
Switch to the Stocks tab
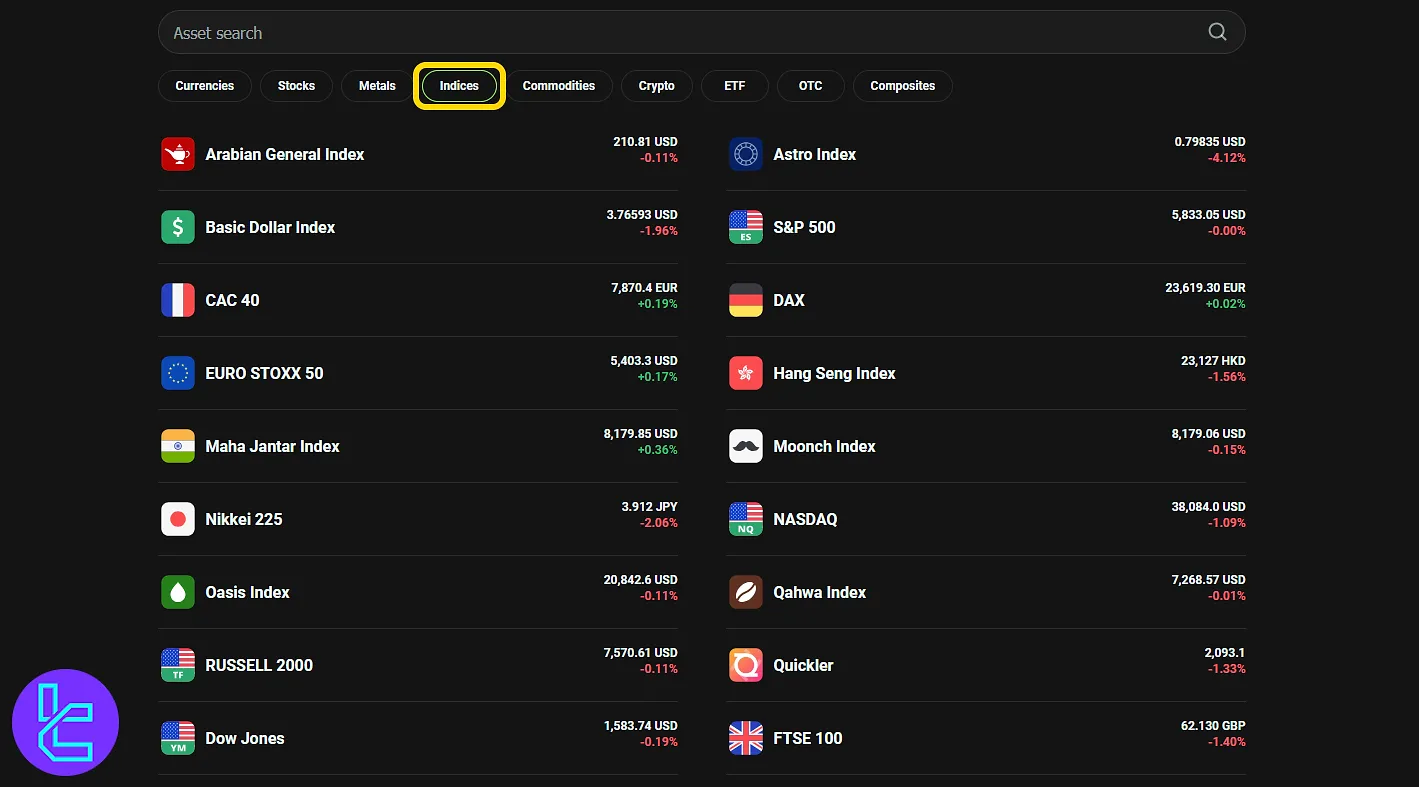pos(296,86)
